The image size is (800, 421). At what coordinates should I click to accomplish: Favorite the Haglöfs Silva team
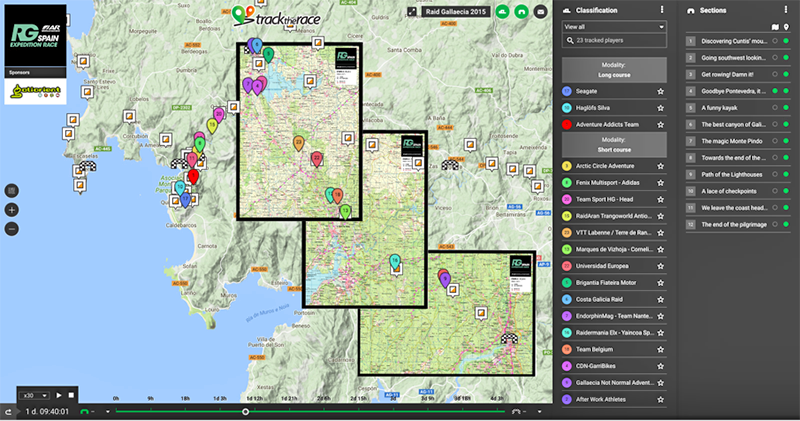pyautogui.click(x=660, y=108)
